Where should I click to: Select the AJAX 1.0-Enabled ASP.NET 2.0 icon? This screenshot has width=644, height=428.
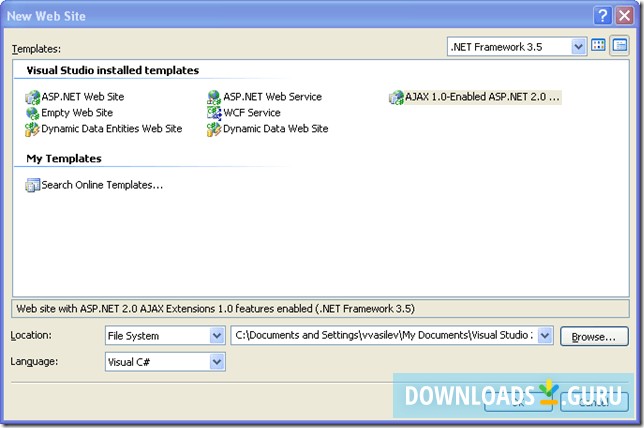tap(396, 97)
